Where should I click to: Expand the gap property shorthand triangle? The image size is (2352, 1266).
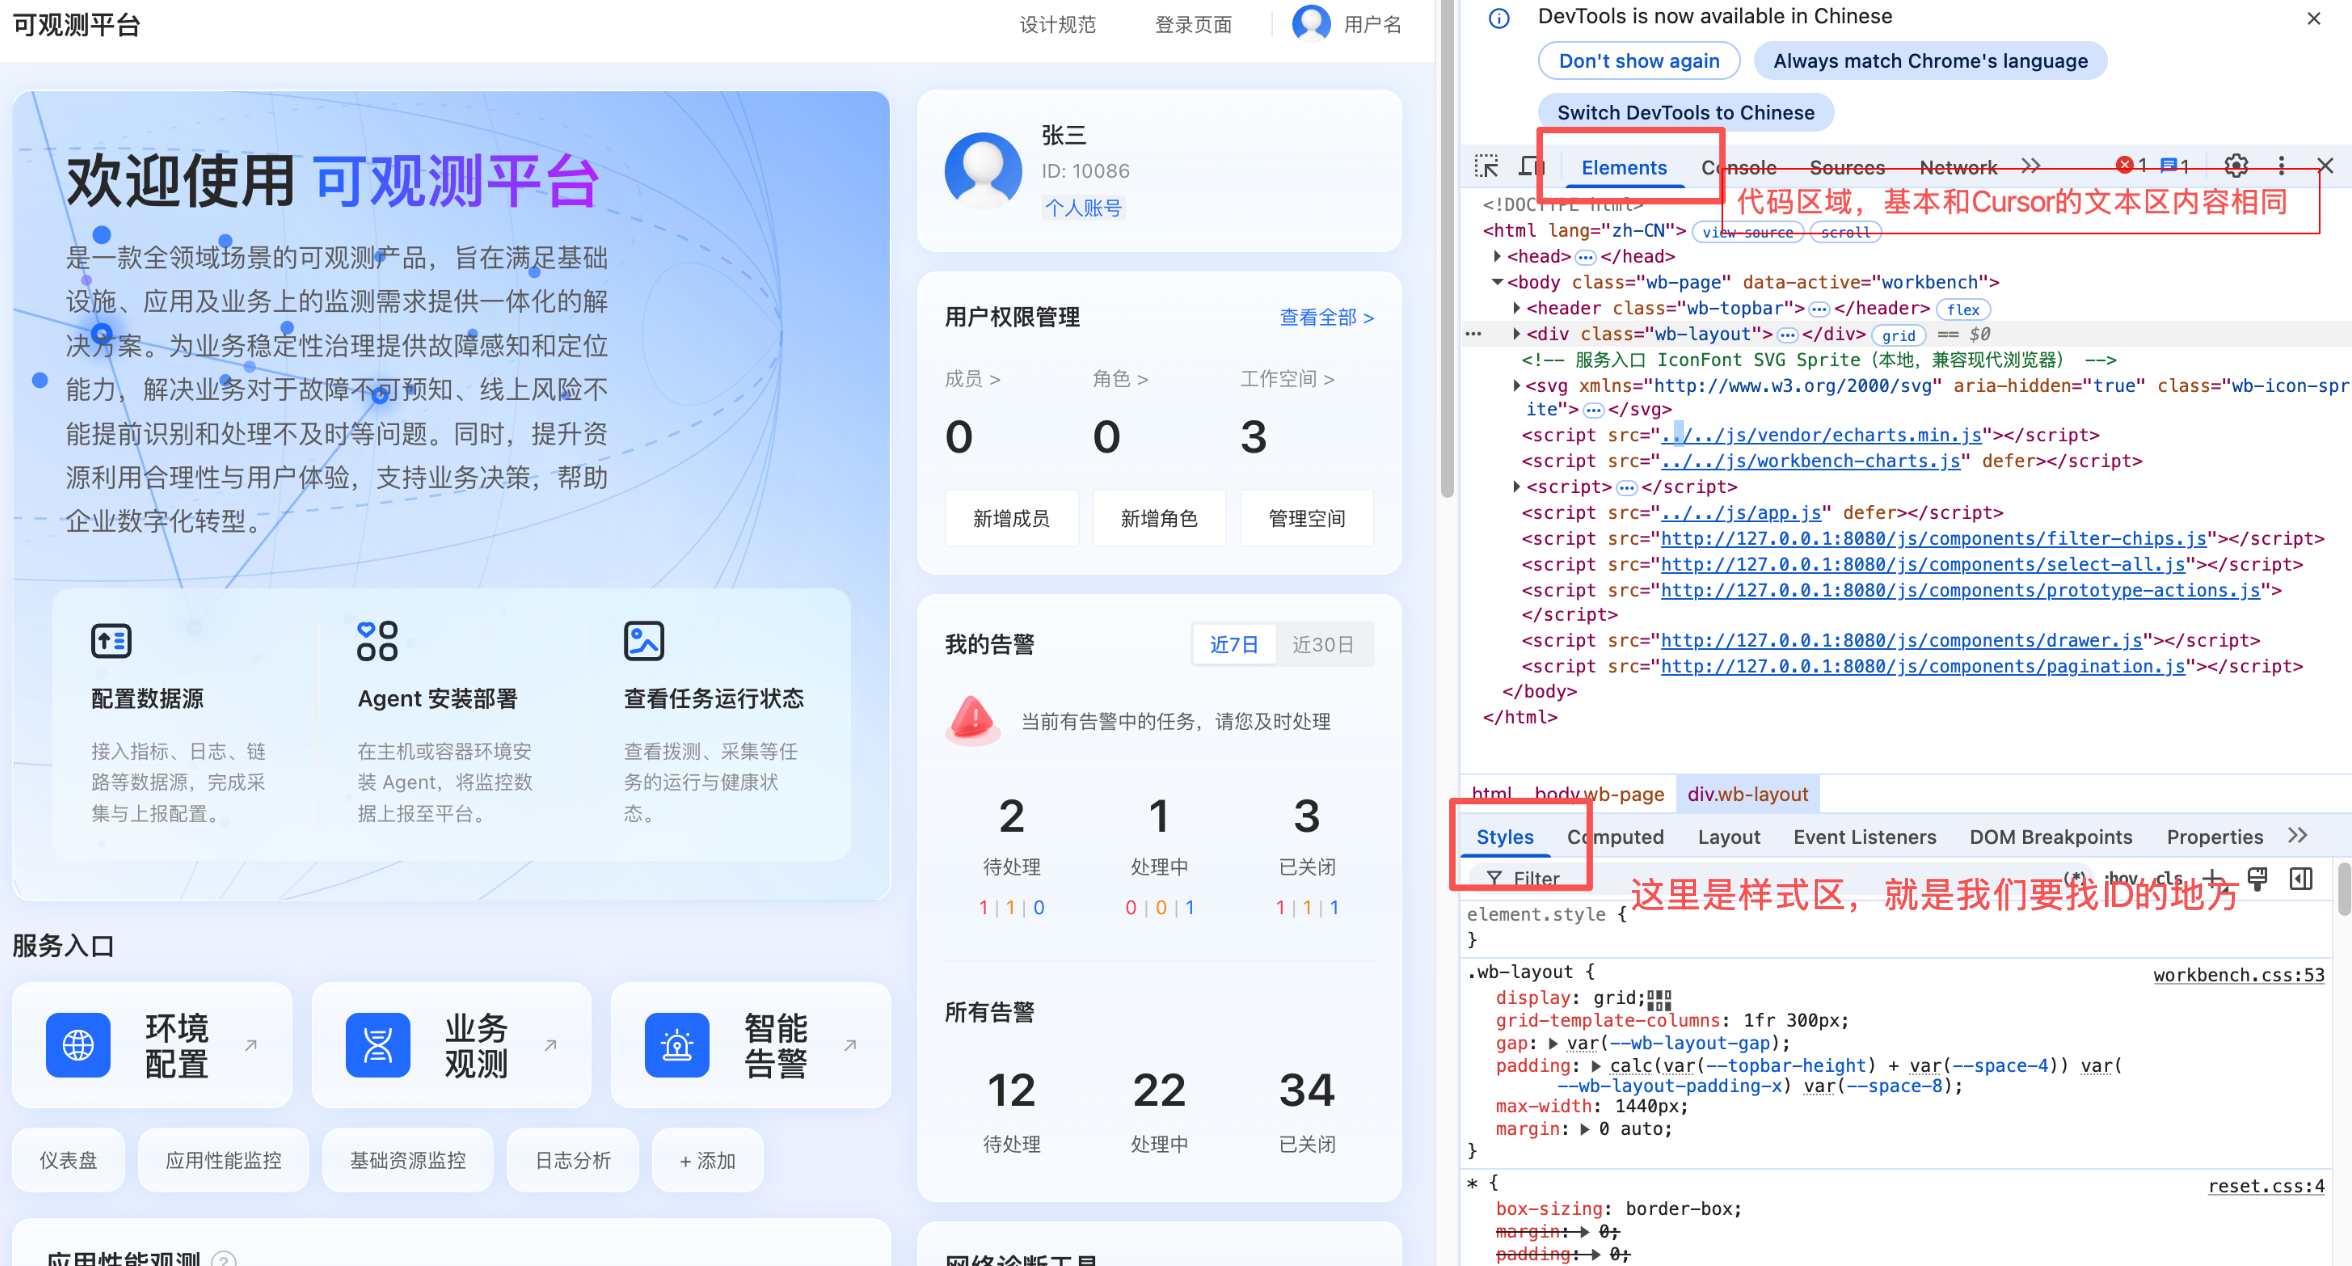point(1553,1043)
